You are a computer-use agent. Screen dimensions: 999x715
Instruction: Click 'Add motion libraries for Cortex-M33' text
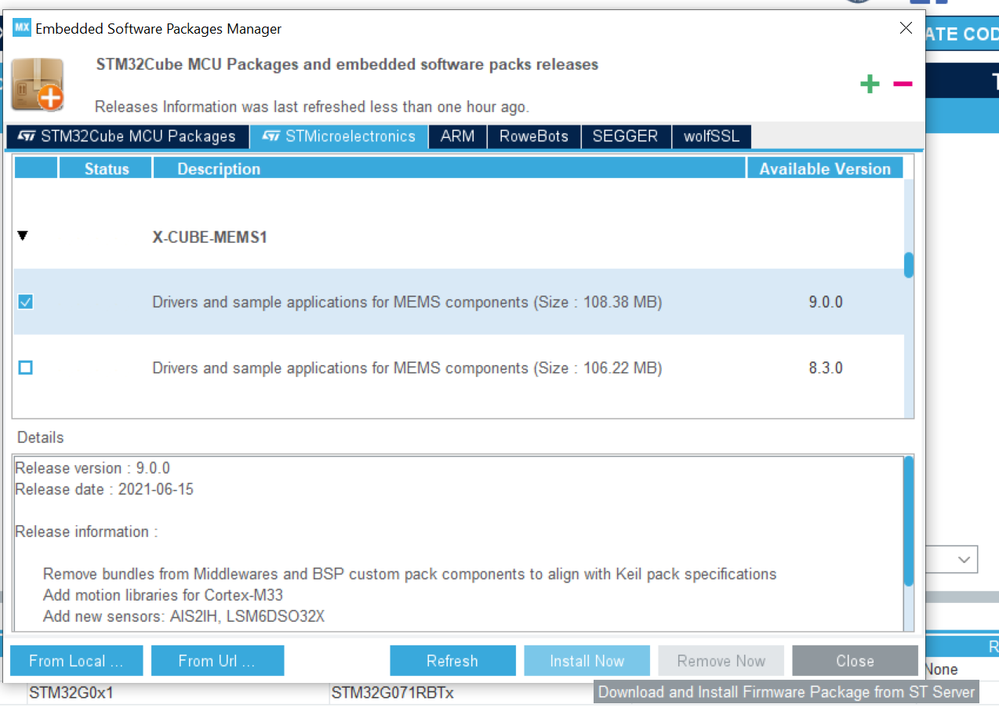point(163,595)
